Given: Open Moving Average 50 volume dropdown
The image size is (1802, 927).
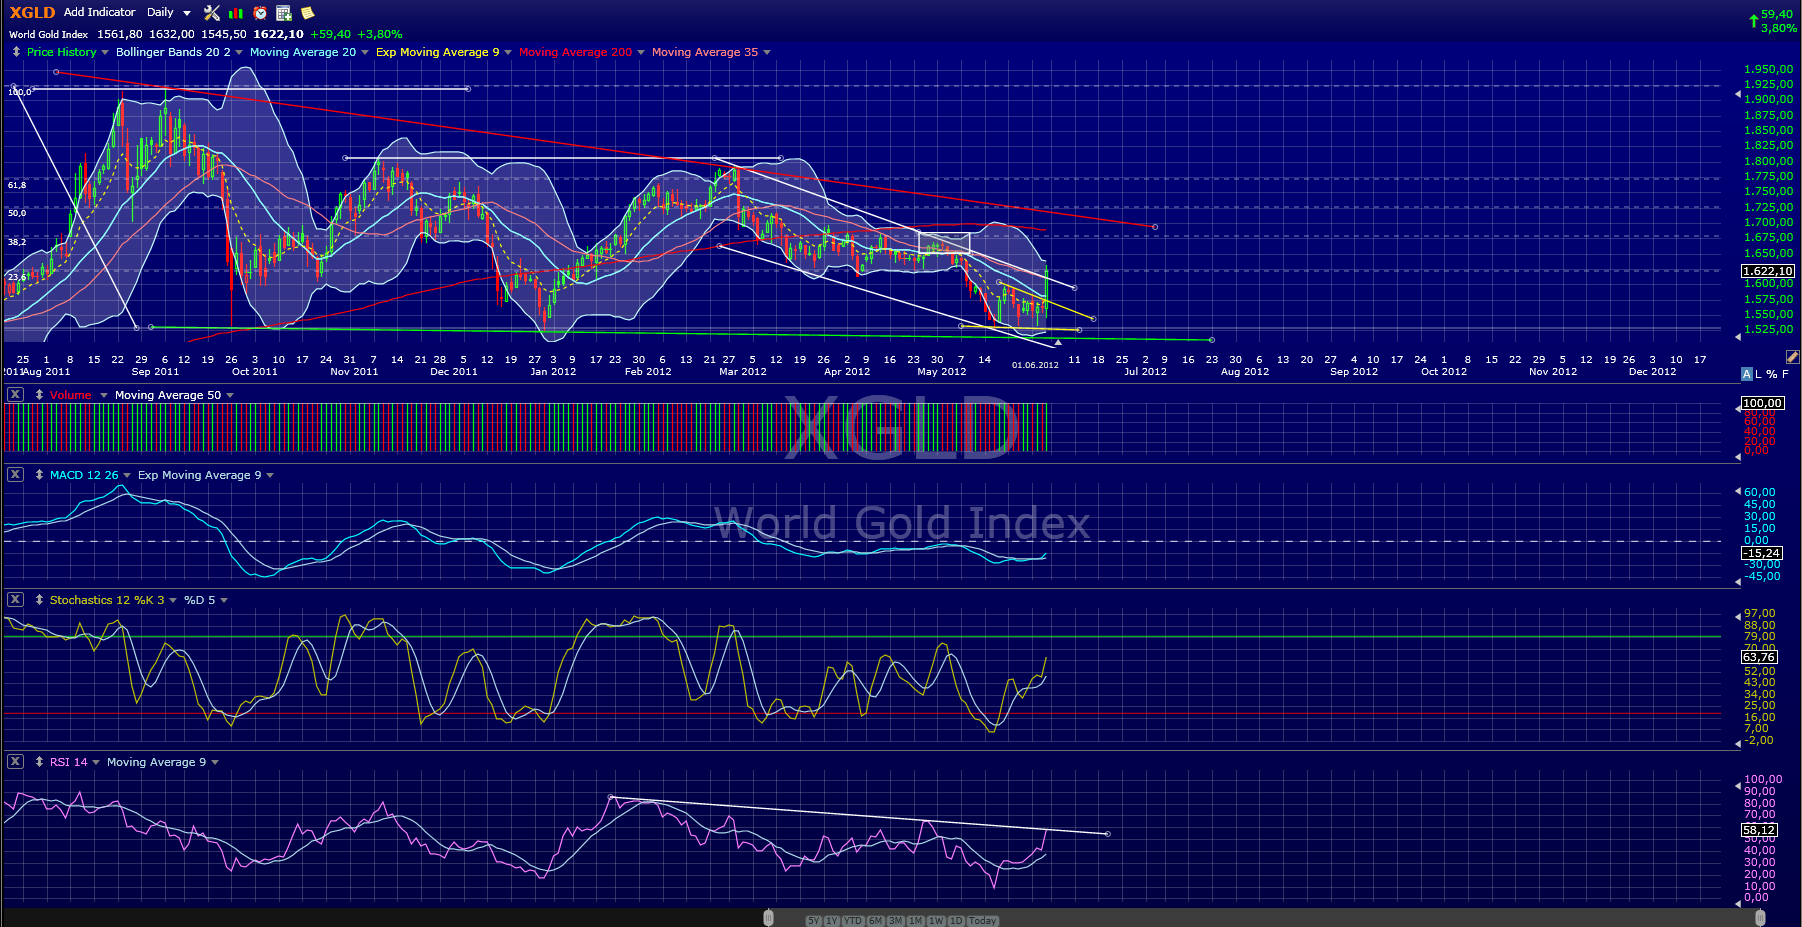Looking at the screenshot, I should click(x=230, y=396).
